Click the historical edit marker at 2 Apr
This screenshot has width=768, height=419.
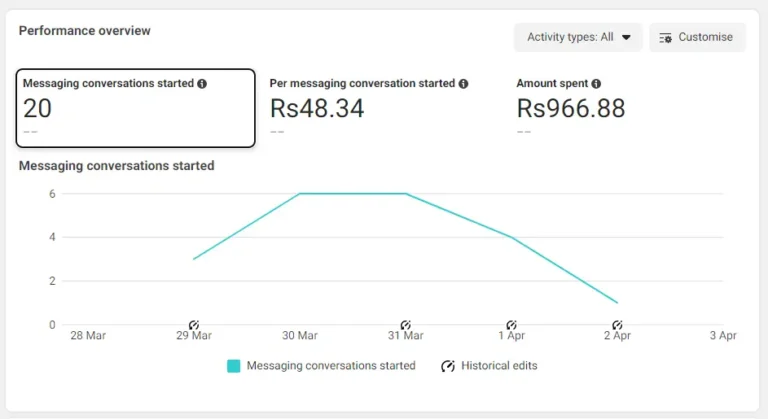coord(617,324)
